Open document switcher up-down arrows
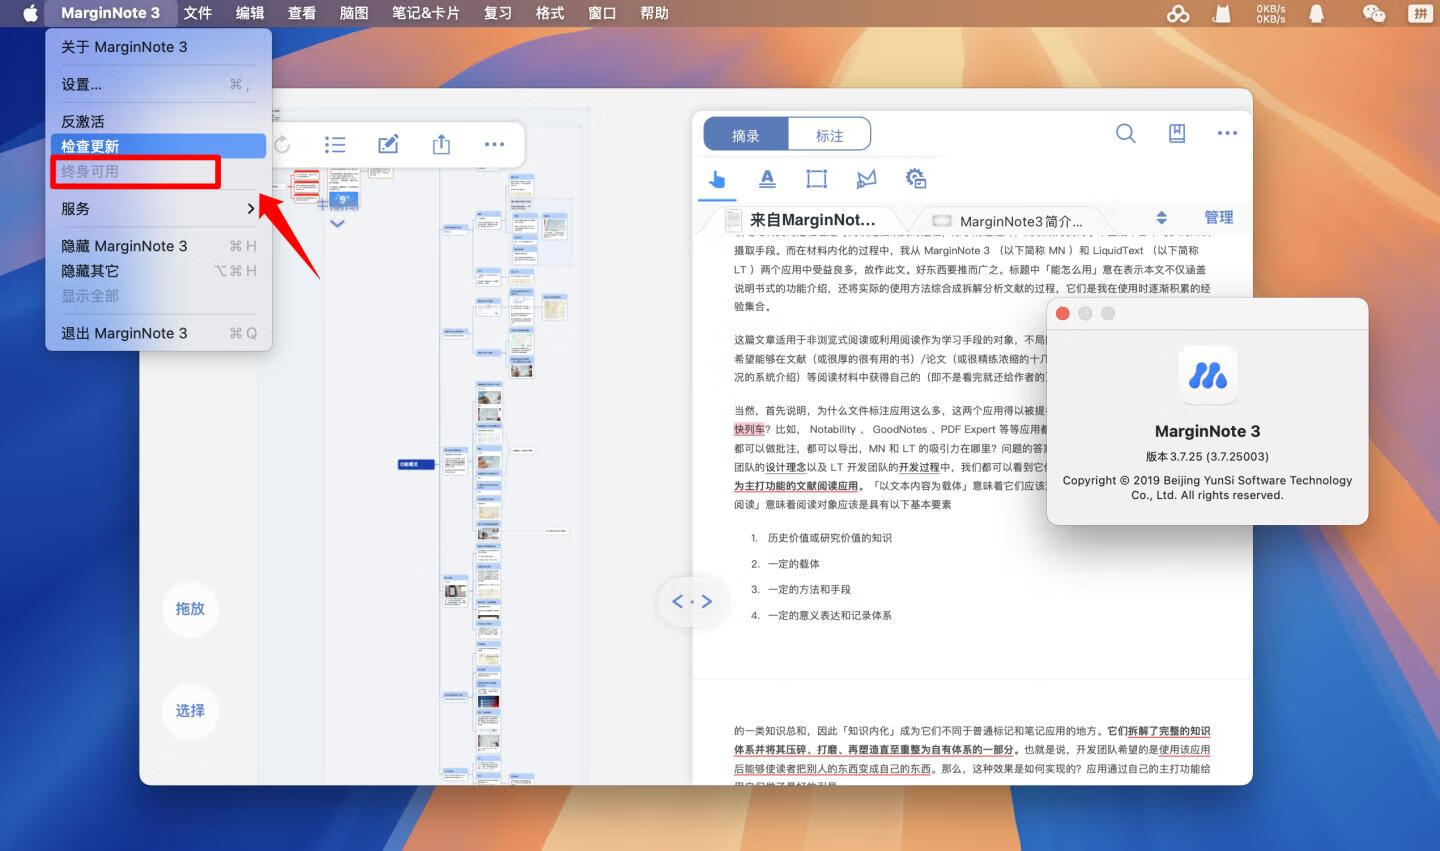Image resolution: width=1440 pixels, height=851 pixels. click(1161, 218)
